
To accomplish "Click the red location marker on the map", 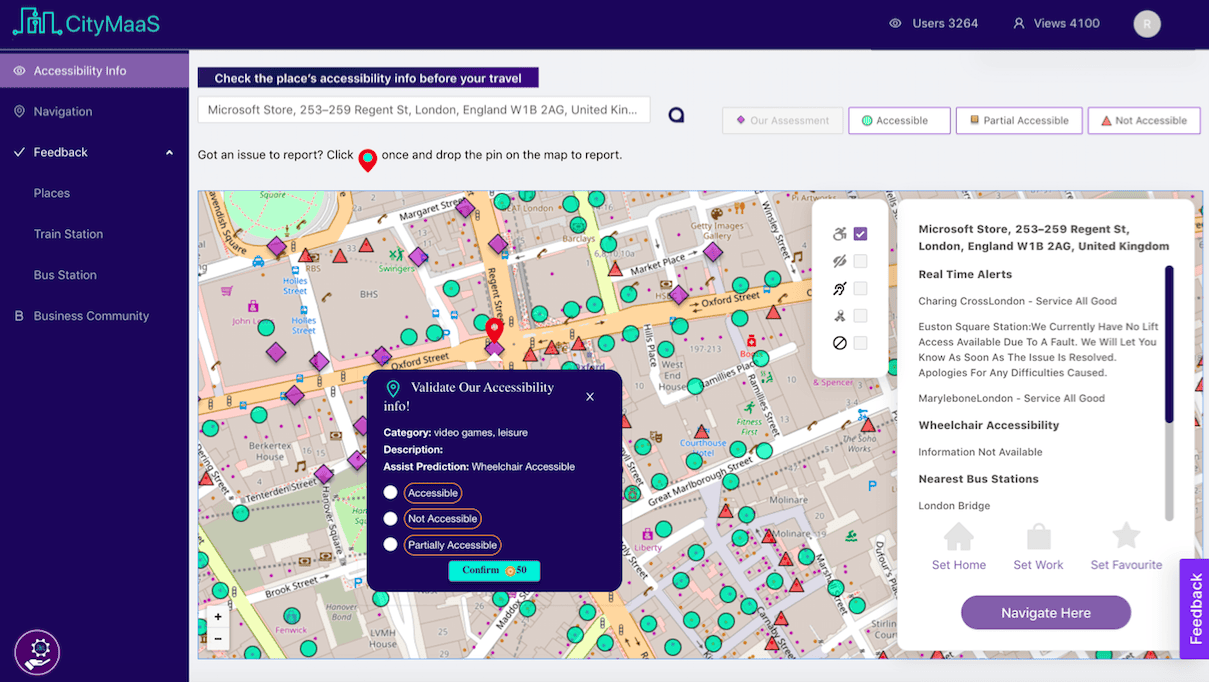I will tap(494, 329).
